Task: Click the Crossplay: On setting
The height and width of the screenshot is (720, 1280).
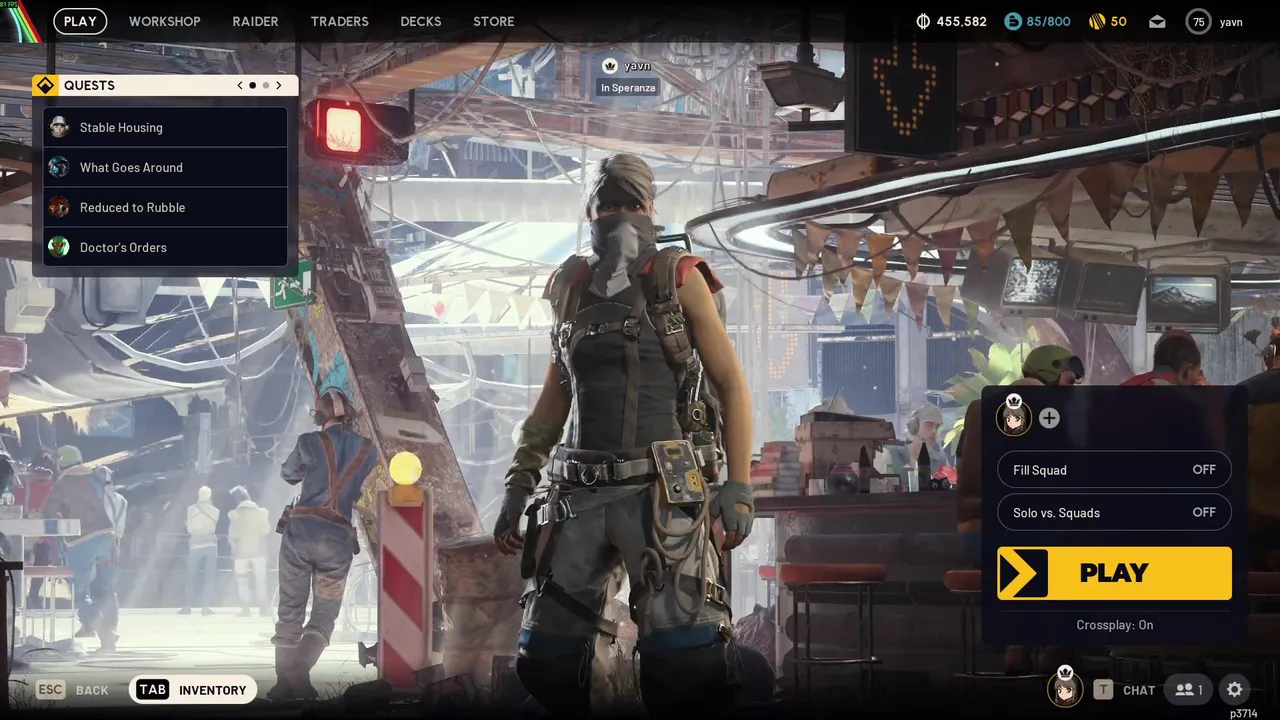Action: point(1114,625)
